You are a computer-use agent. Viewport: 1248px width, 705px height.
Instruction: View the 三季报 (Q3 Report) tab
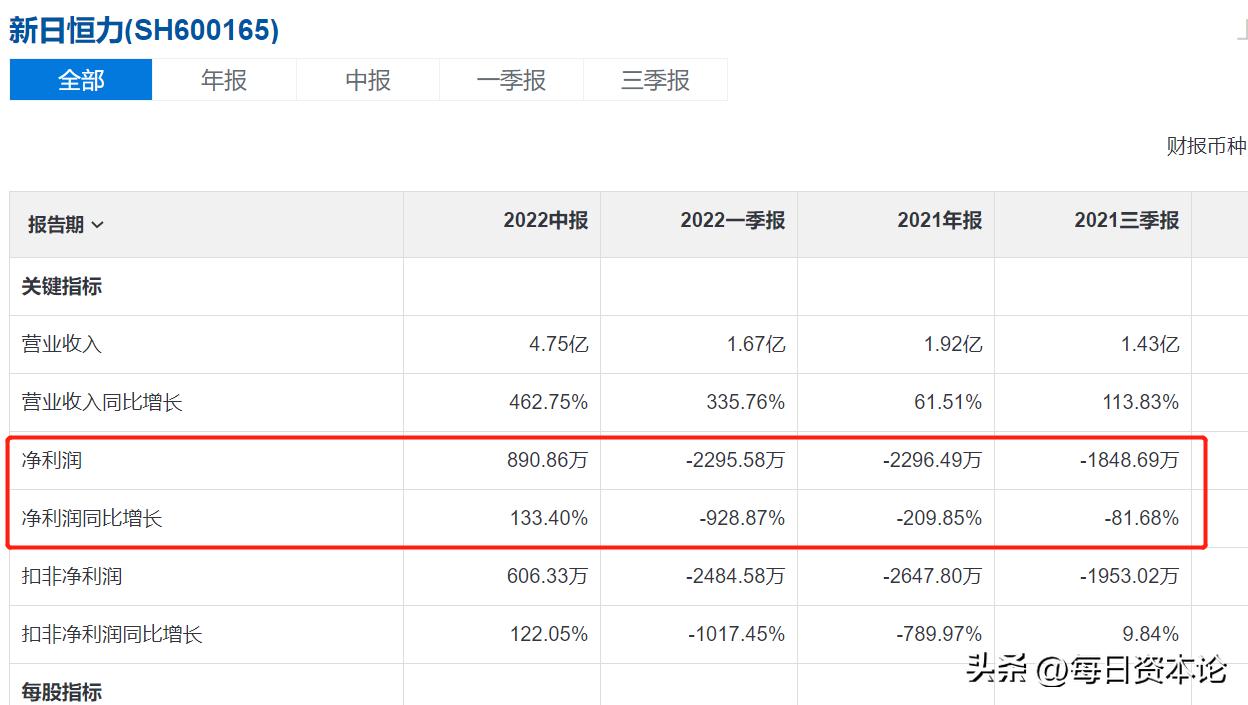point(655,80)
